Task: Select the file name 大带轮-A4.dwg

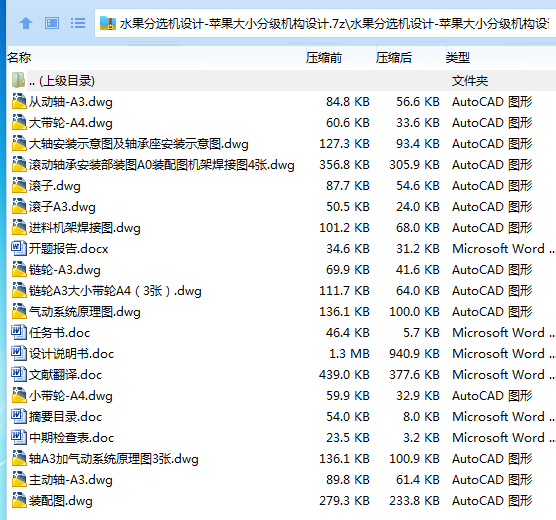Action: tap(71, 123)
